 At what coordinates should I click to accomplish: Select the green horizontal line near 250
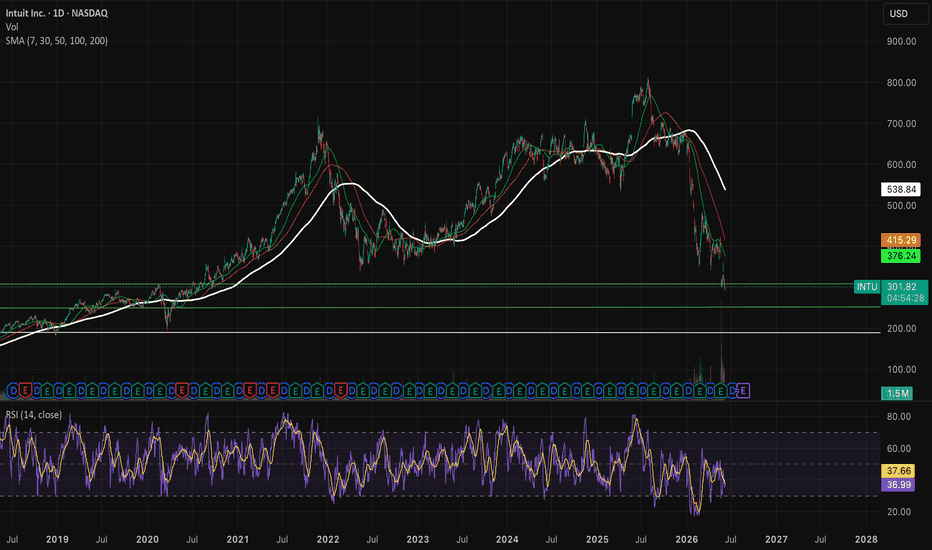click(x=440, y=307)
